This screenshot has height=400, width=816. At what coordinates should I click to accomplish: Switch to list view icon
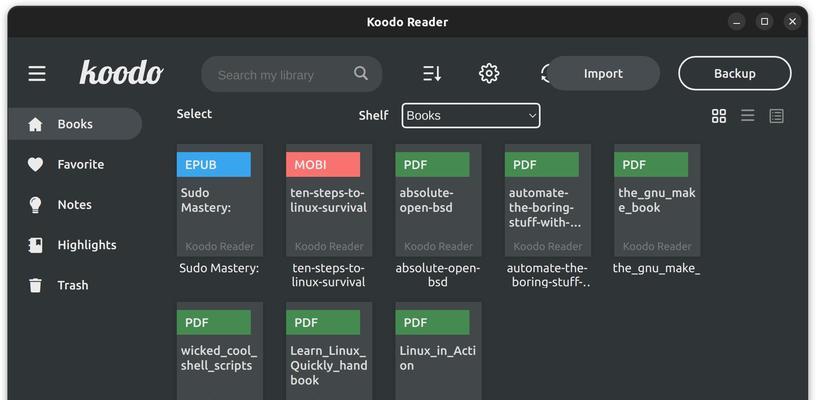click(747, 115)
